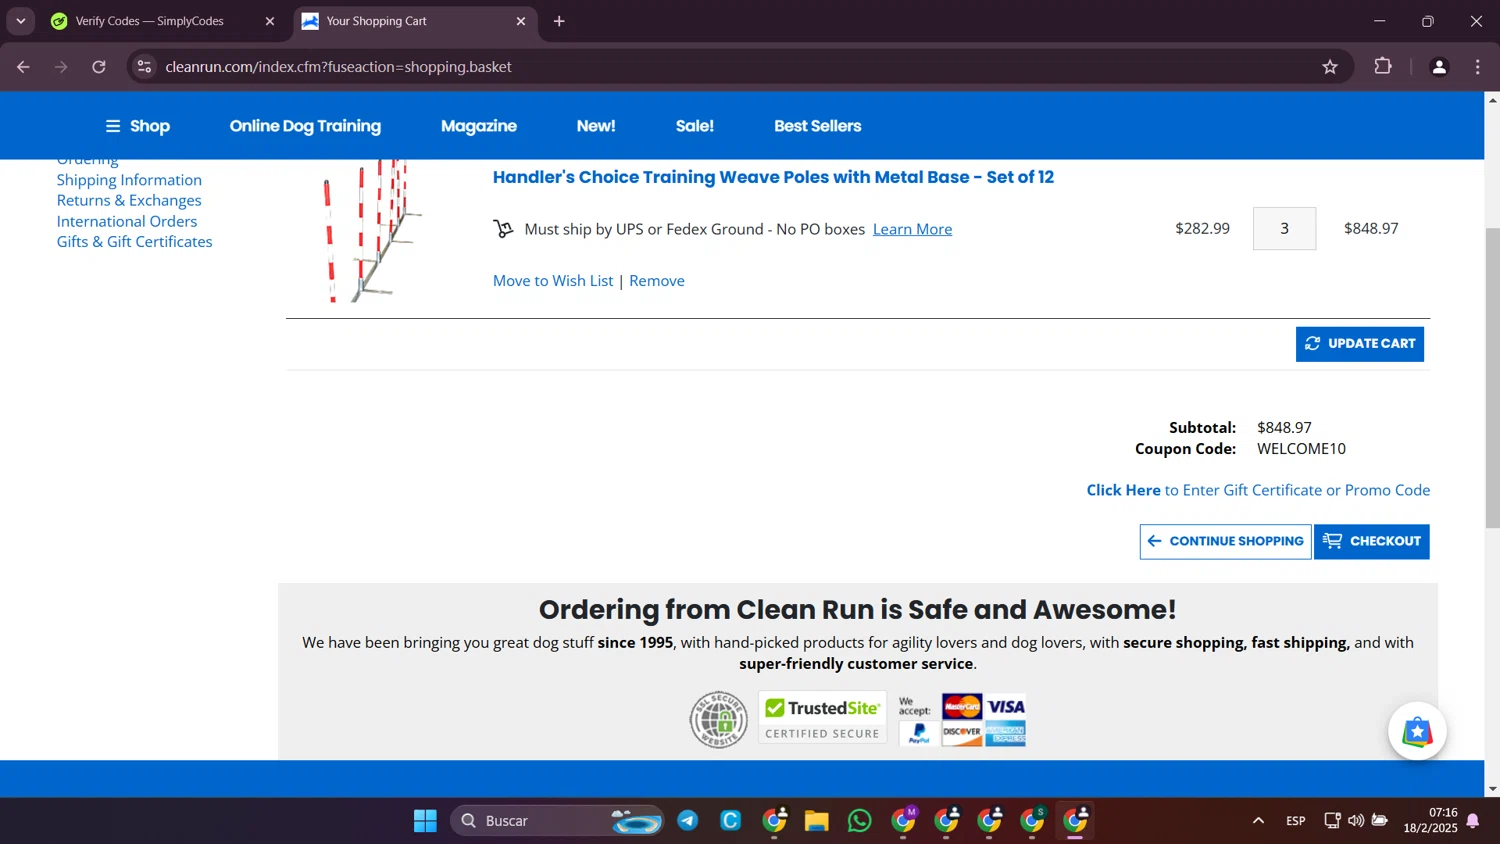1500x844 pixels.
Task: Click the Discover card logo
Action: coord(962,733)
